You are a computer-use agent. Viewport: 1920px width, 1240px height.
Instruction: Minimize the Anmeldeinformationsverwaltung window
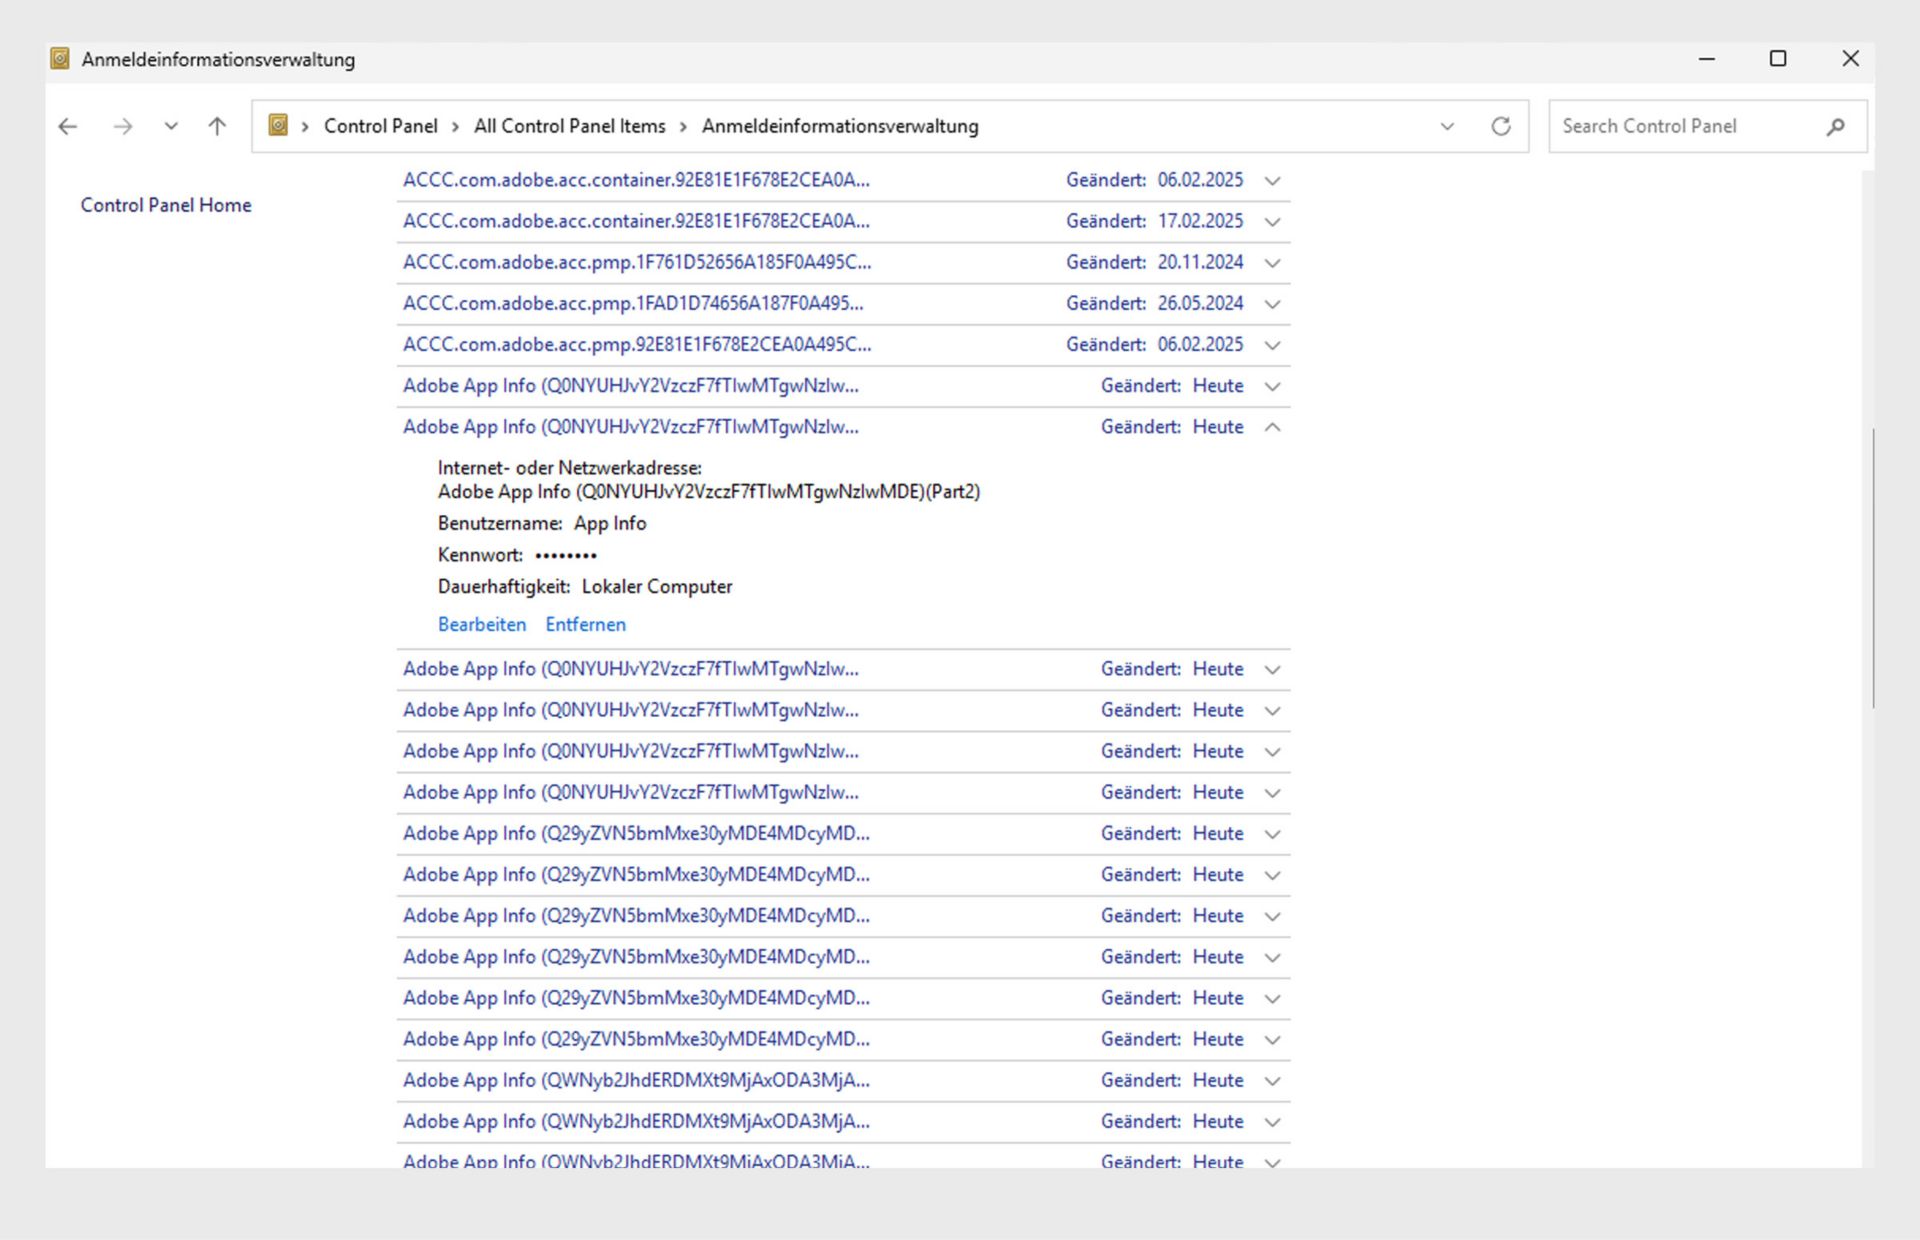[x=1707, y=59]
